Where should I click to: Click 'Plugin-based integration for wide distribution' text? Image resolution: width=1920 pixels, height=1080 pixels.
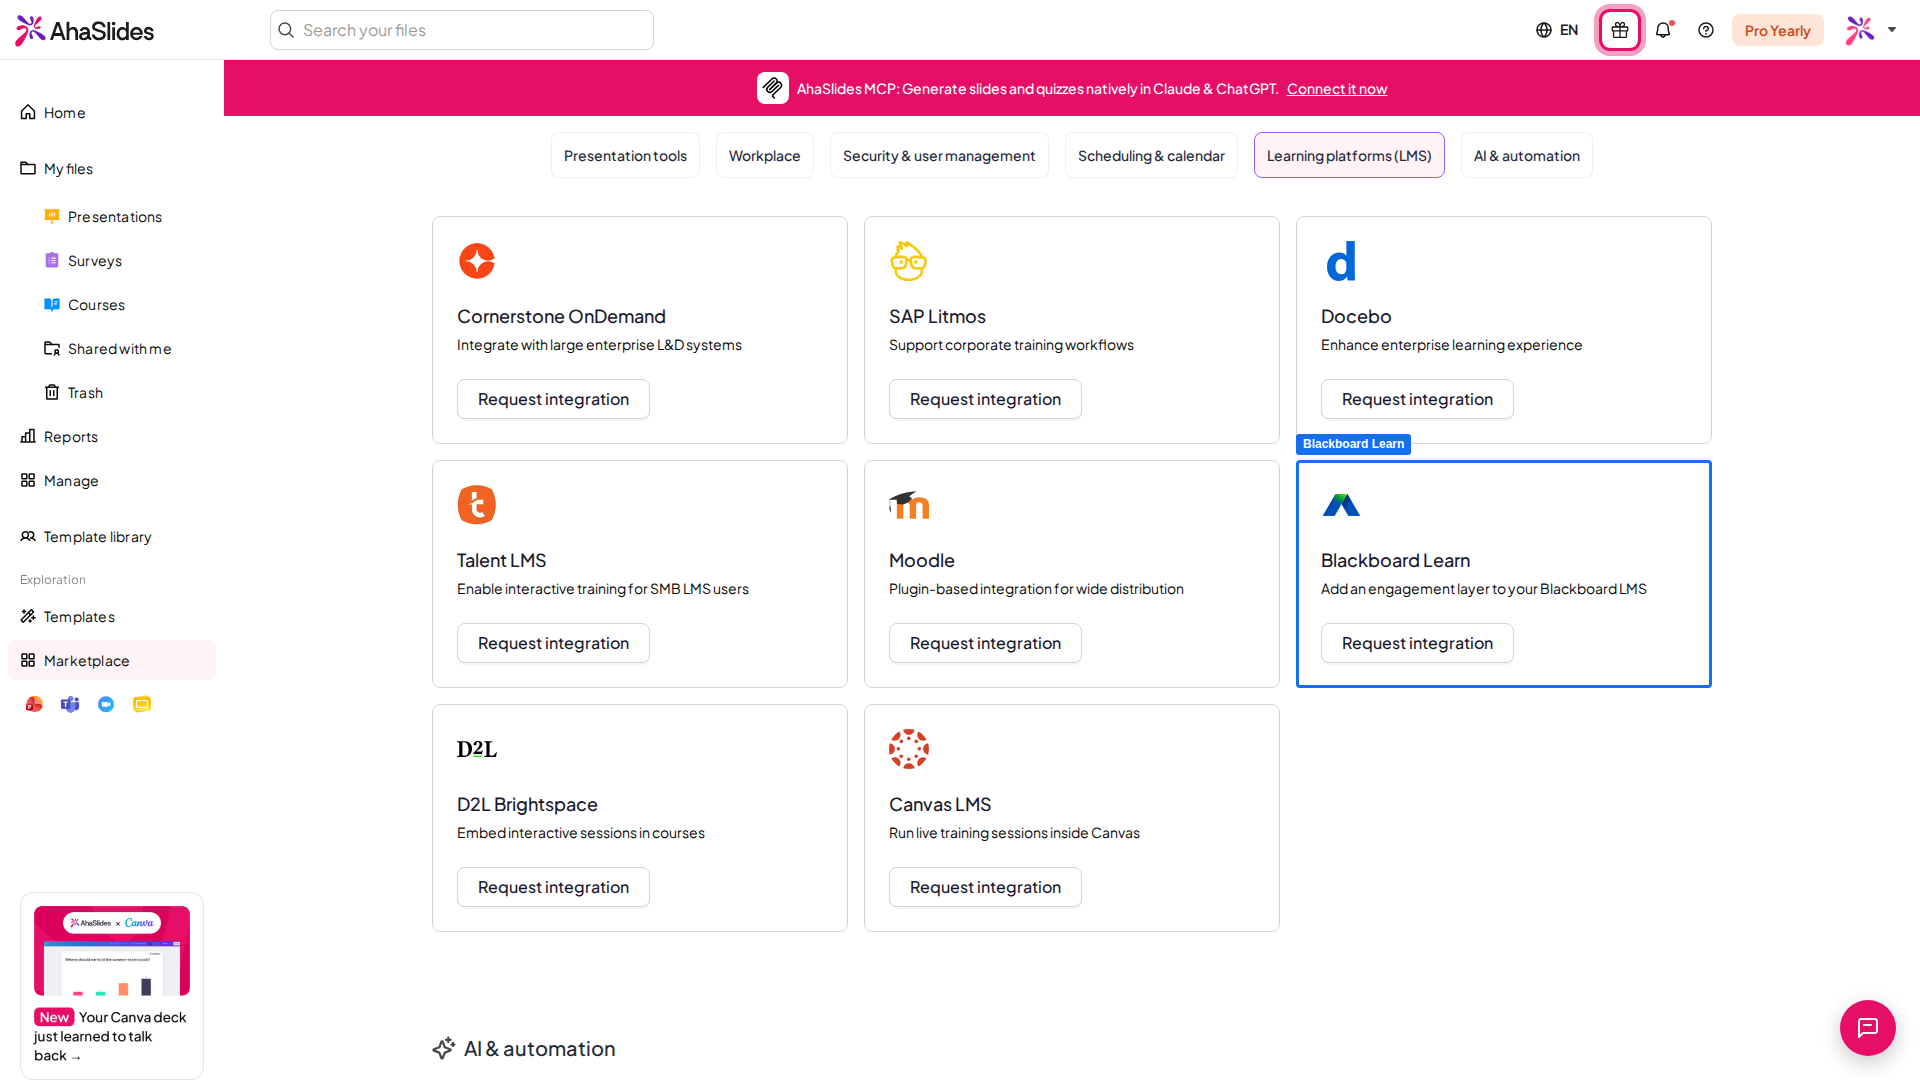coord(1036,589)
